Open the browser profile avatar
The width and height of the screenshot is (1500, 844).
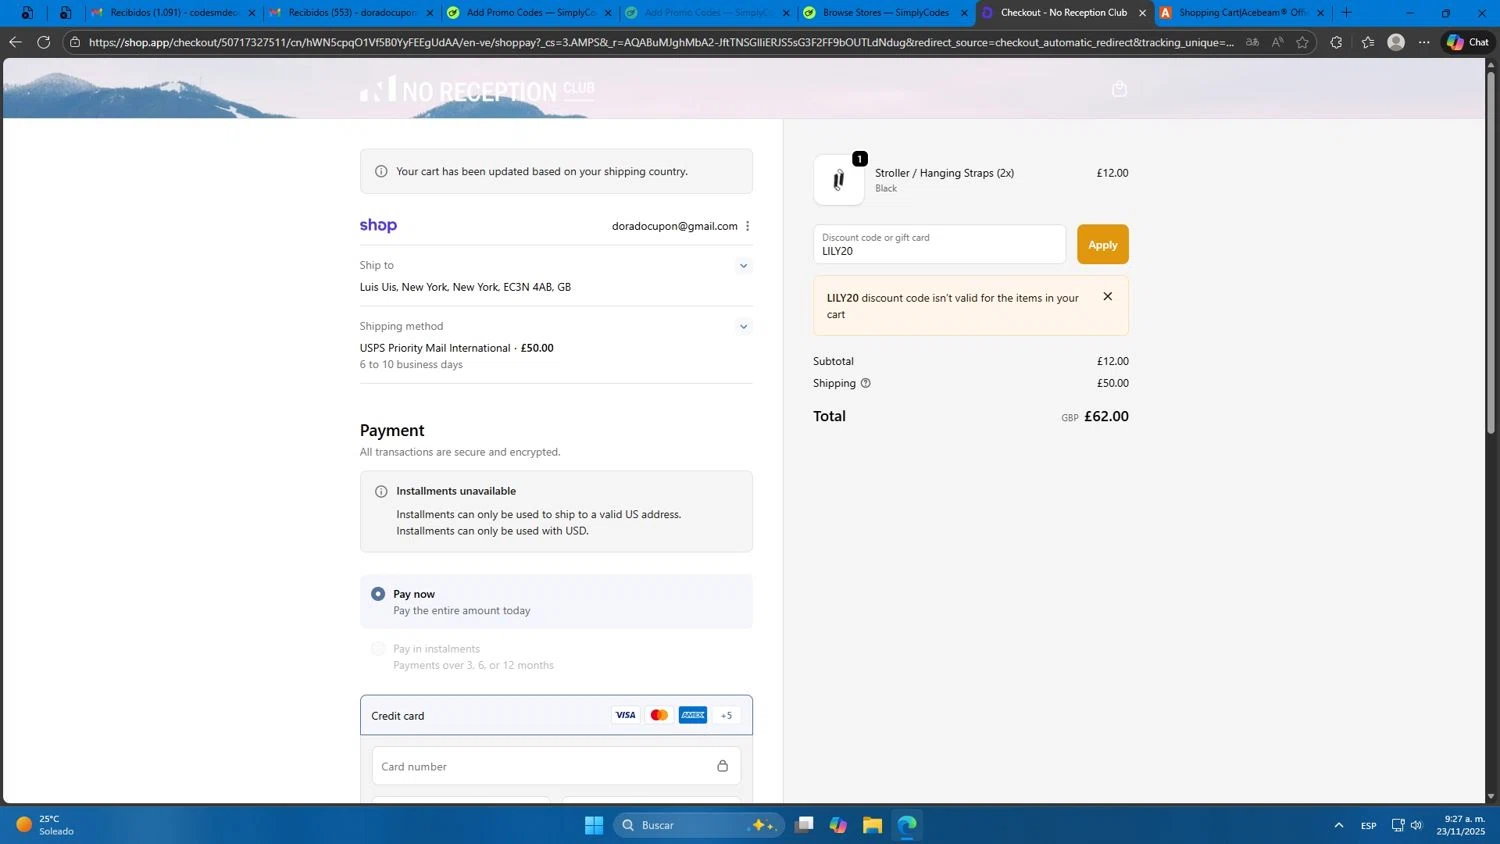point(1396,42)
